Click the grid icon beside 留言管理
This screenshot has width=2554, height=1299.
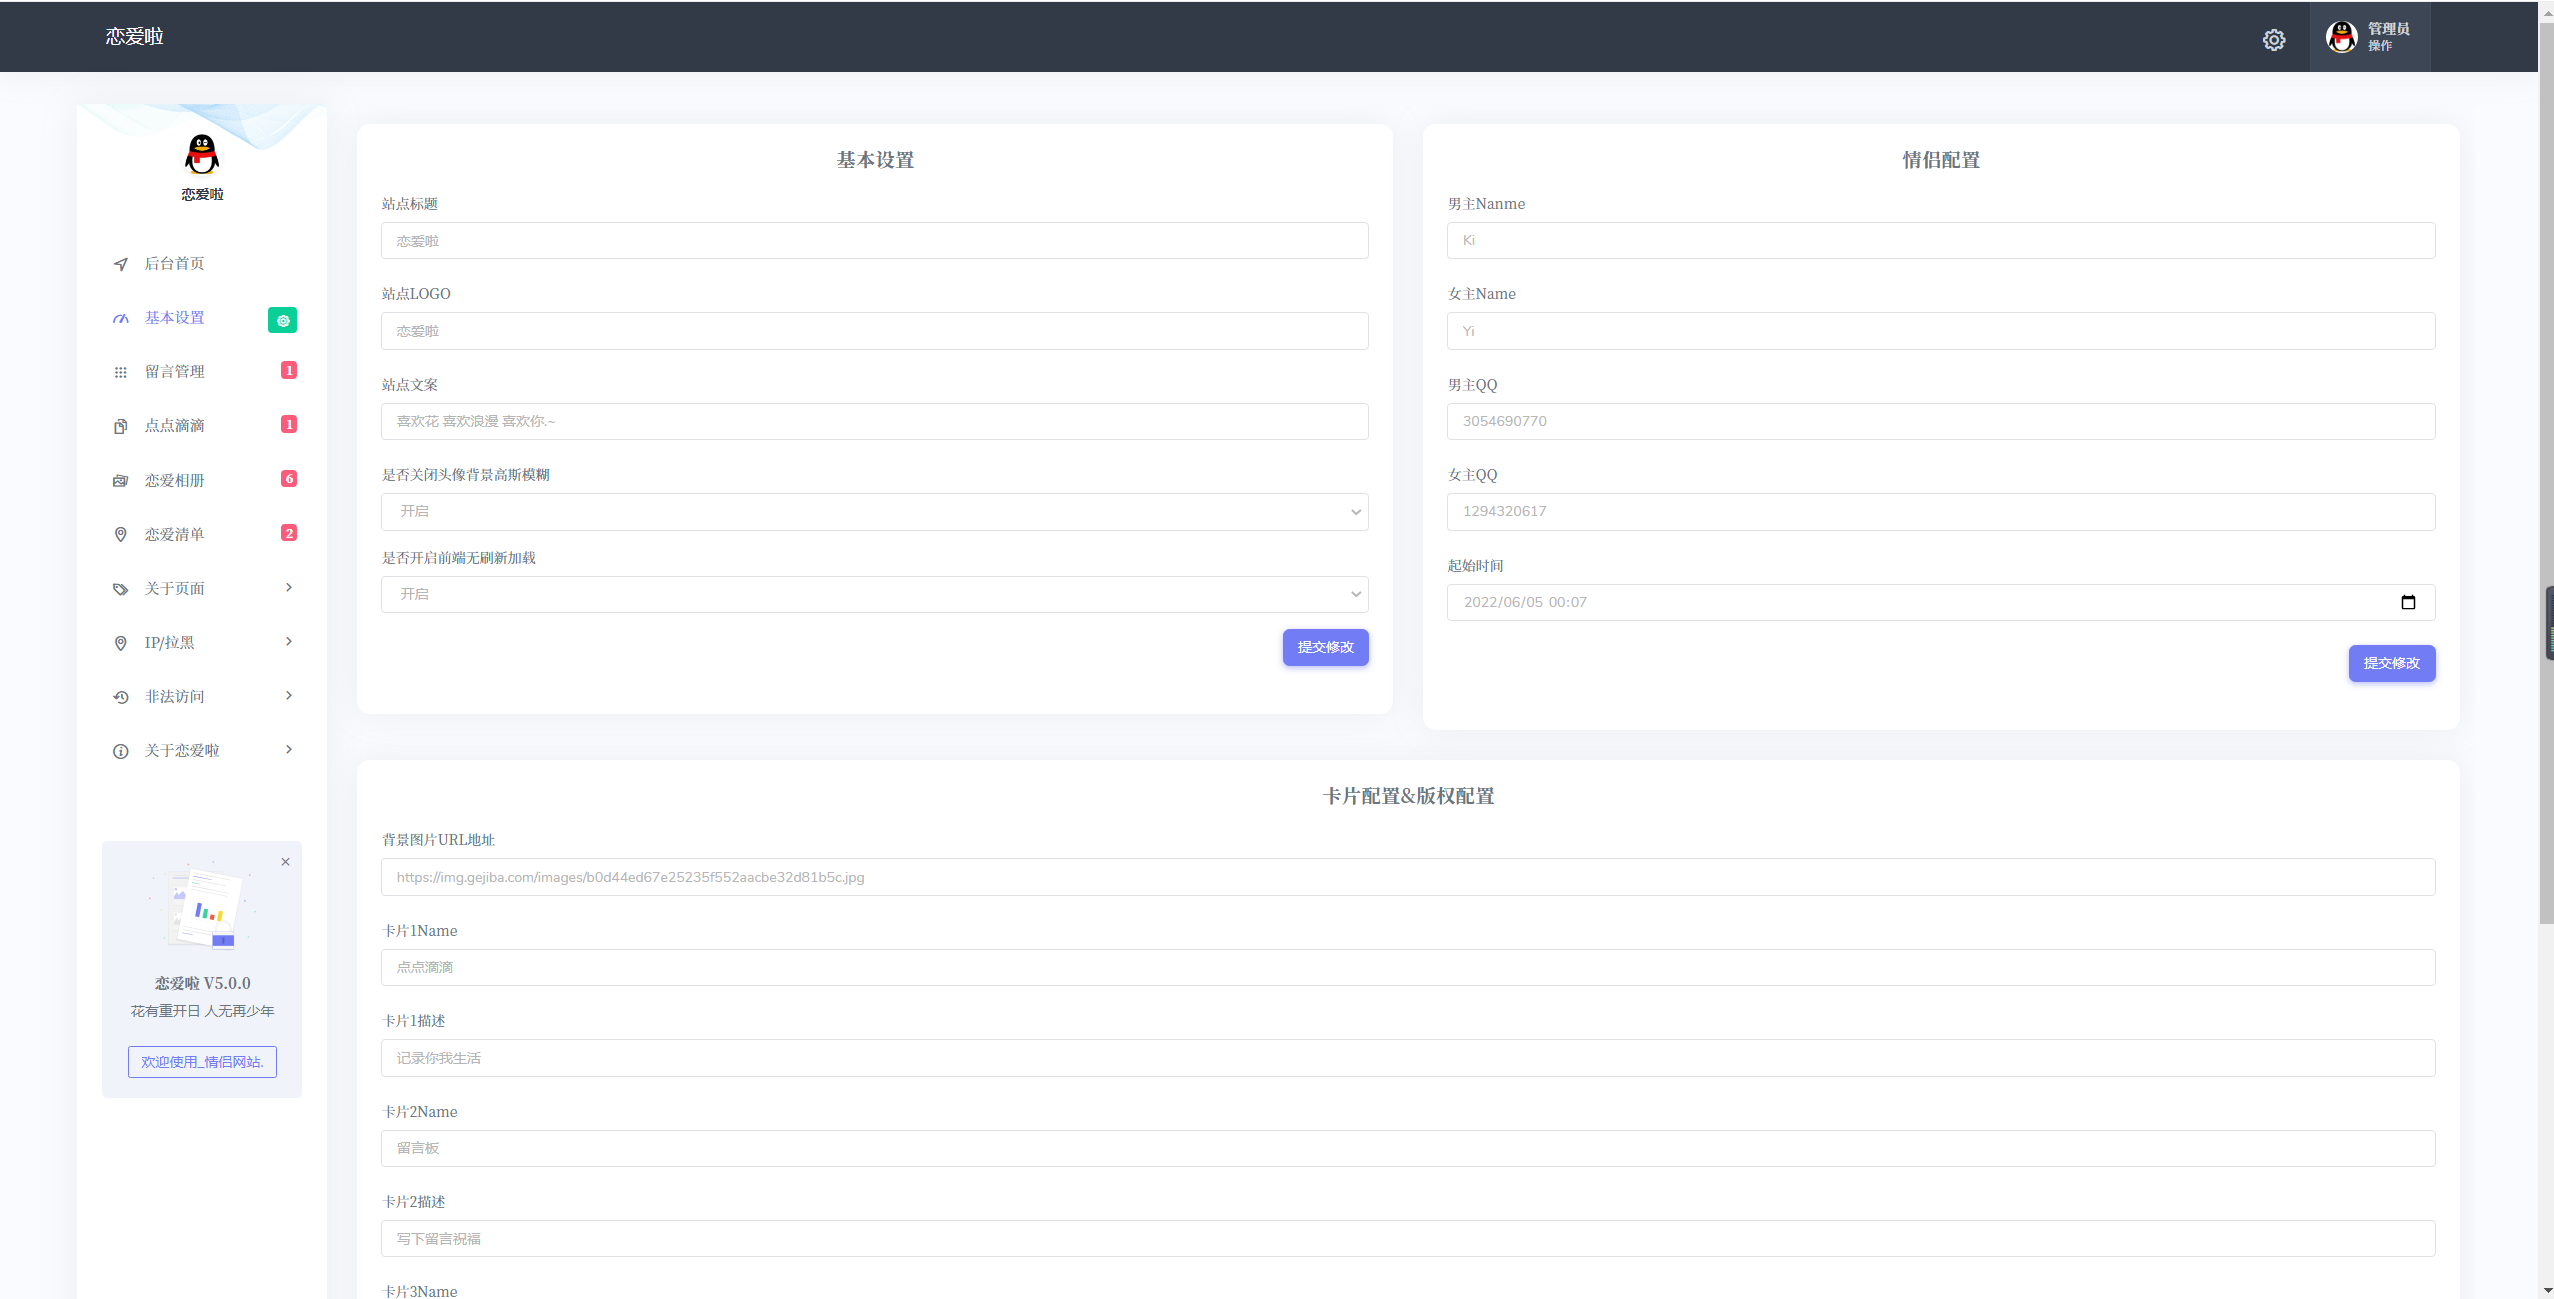point(121,372)
